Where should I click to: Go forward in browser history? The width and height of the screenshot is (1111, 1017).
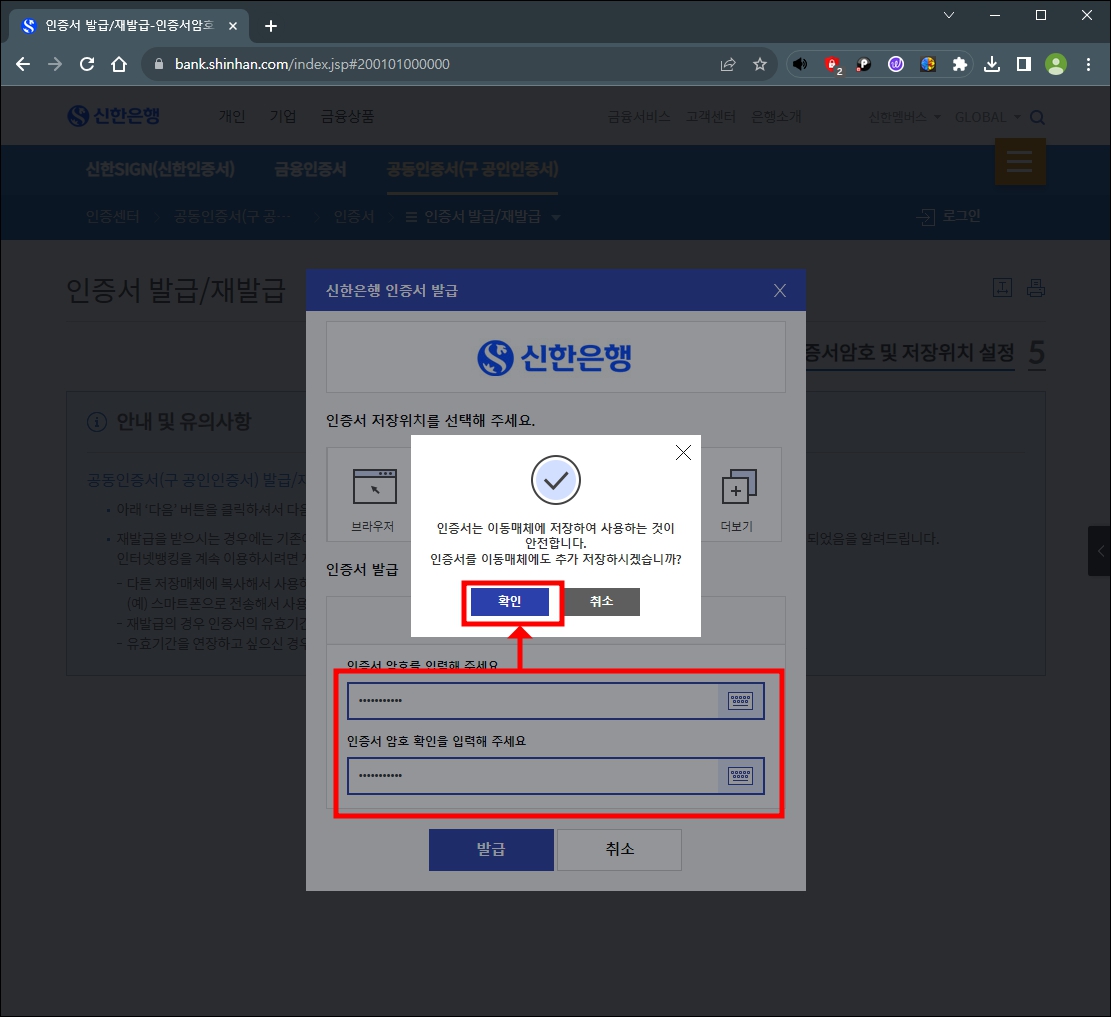click(55, 64)
